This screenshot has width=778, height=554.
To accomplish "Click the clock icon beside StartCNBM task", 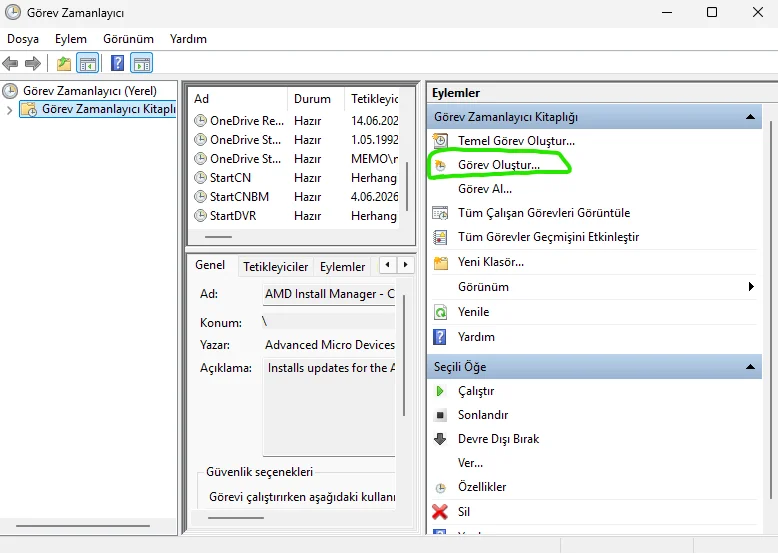I will [x=200, y=197].
